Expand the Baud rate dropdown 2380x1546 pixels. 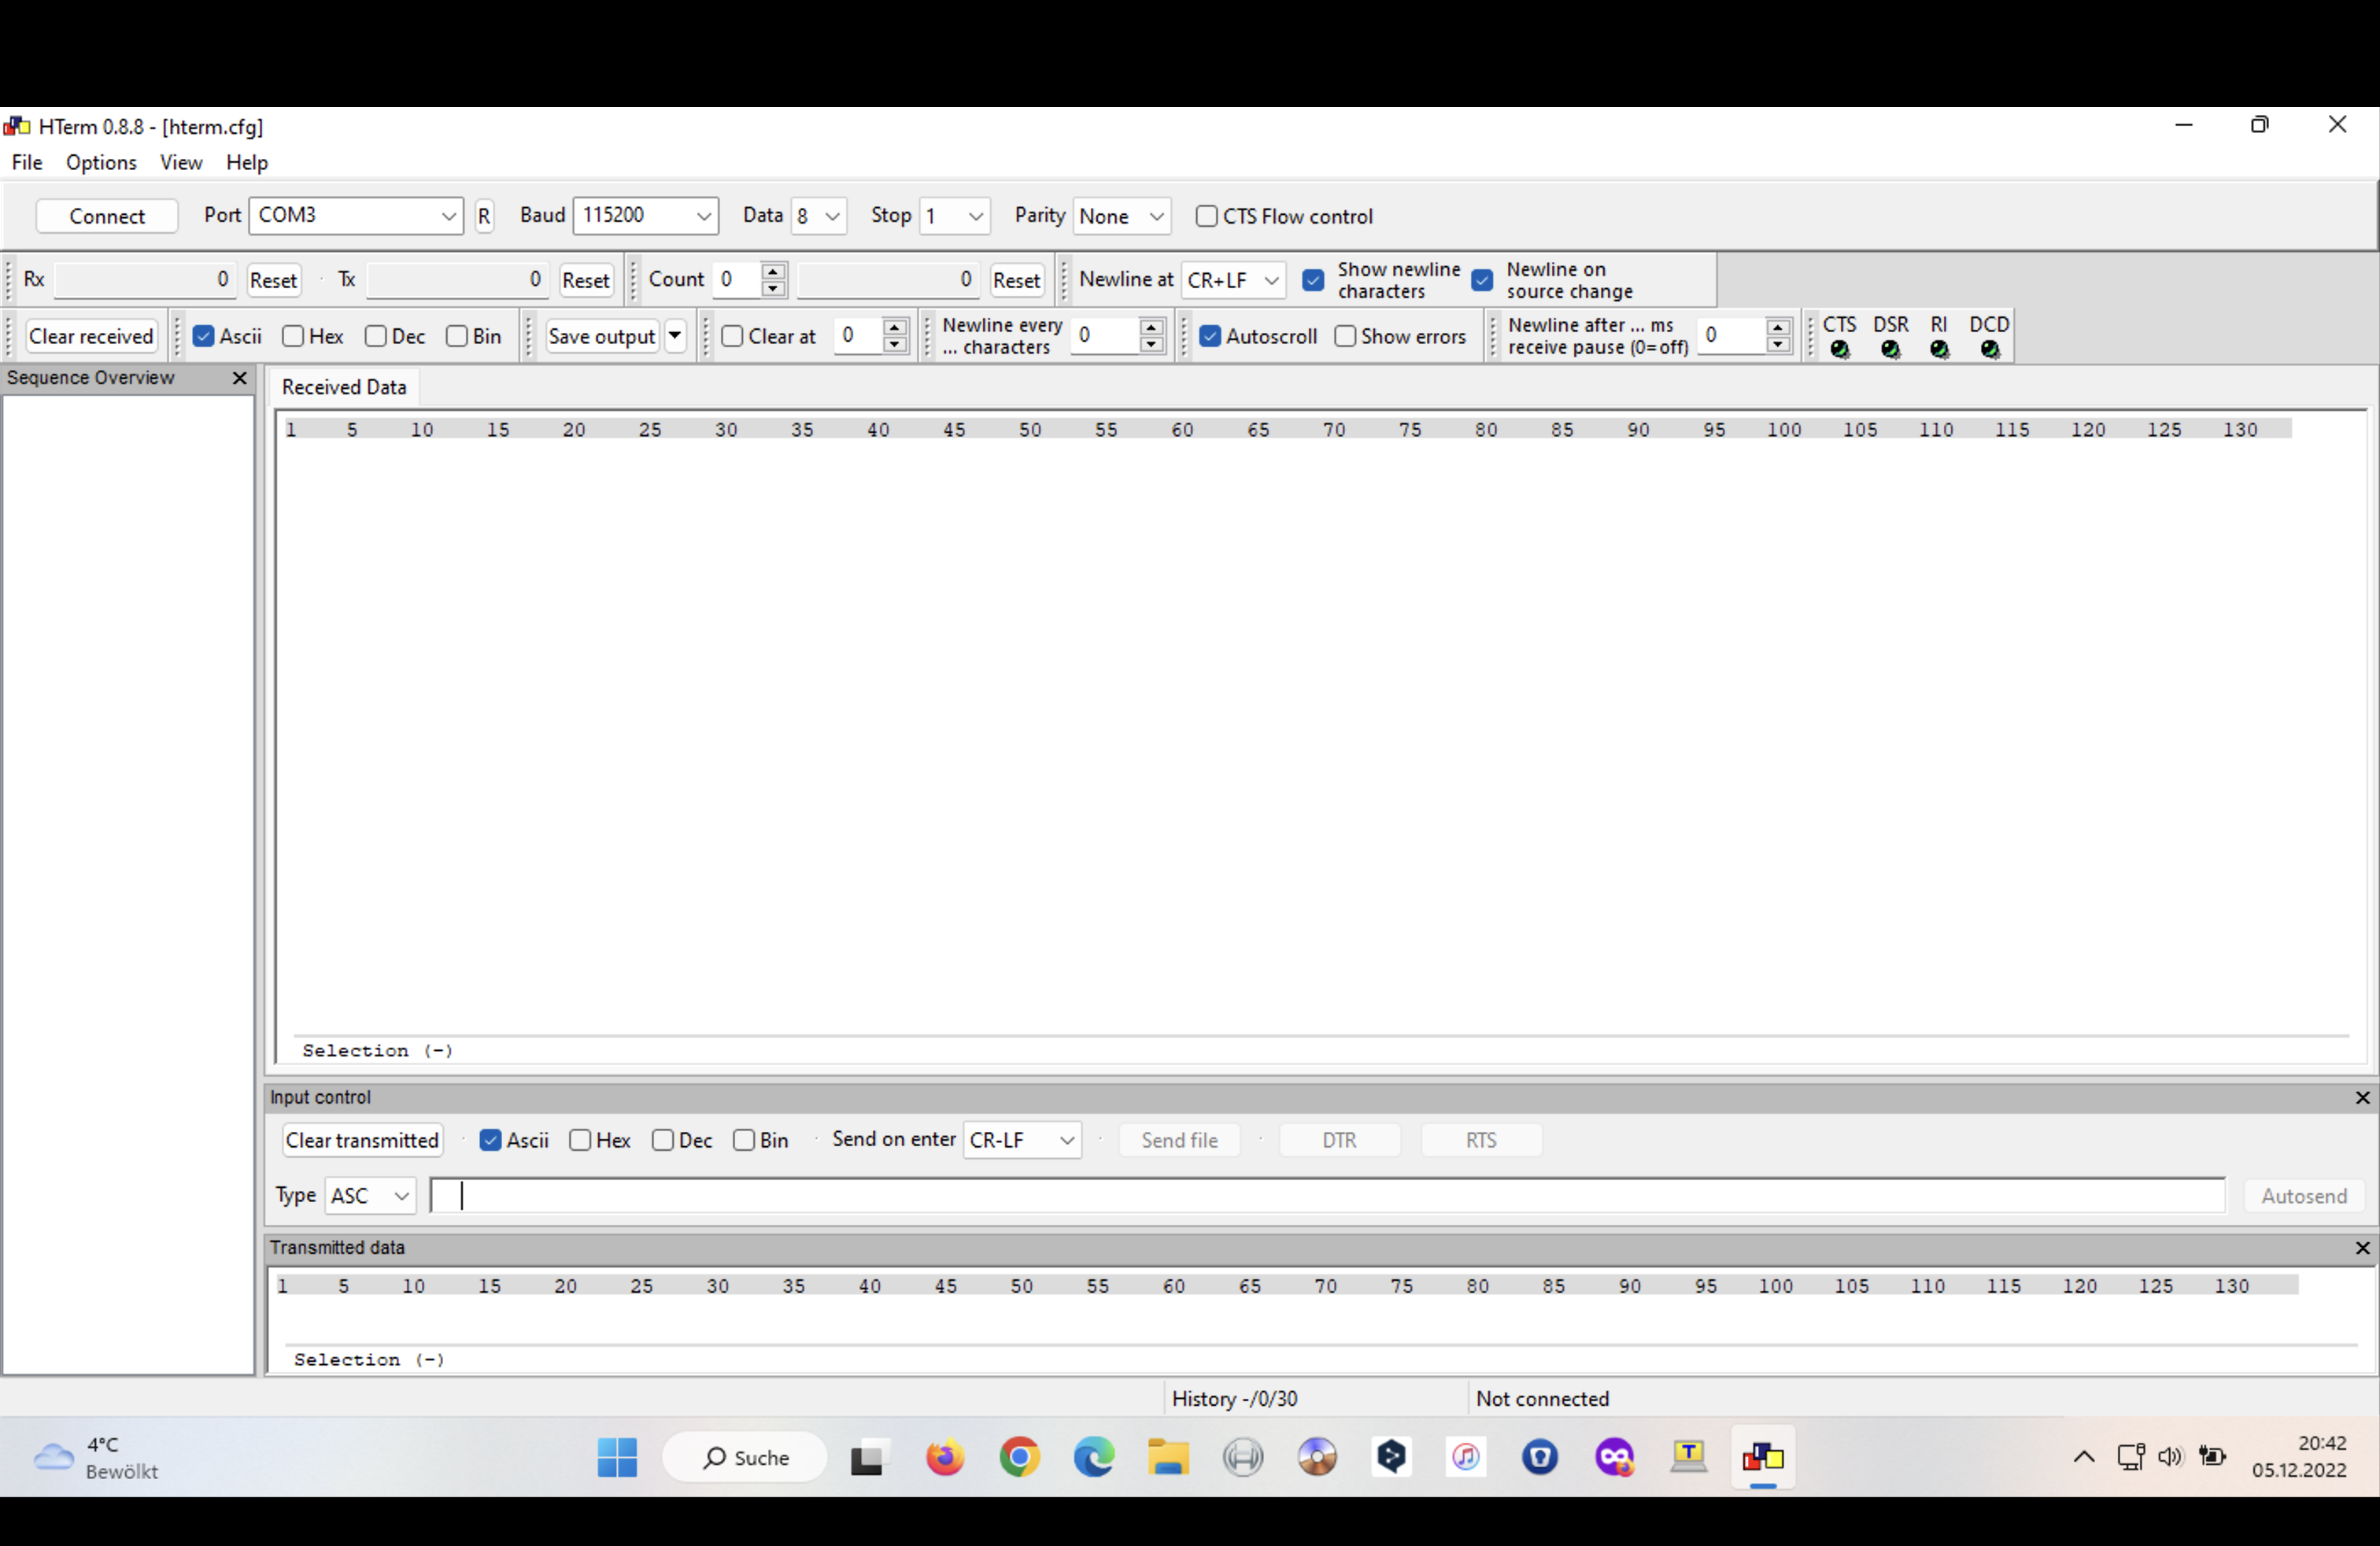coord(703,216)
